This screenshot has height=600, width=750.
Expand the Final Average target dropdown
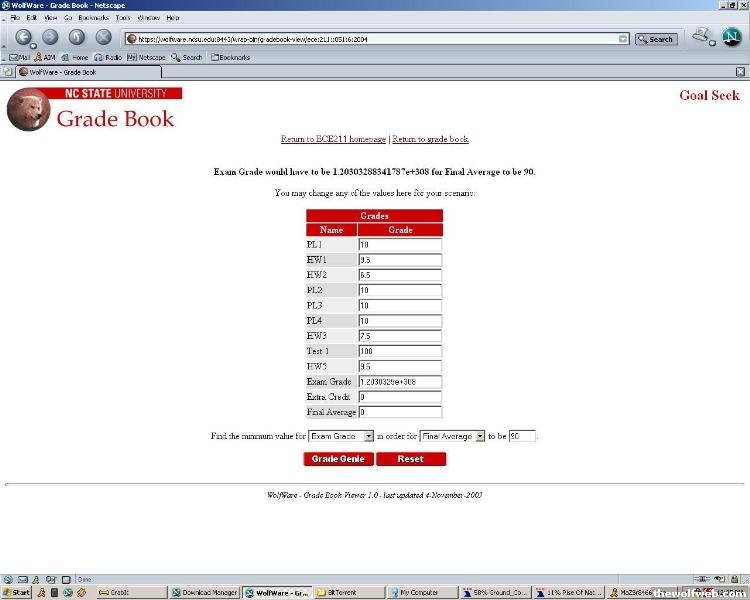click(x=480, y=436)
